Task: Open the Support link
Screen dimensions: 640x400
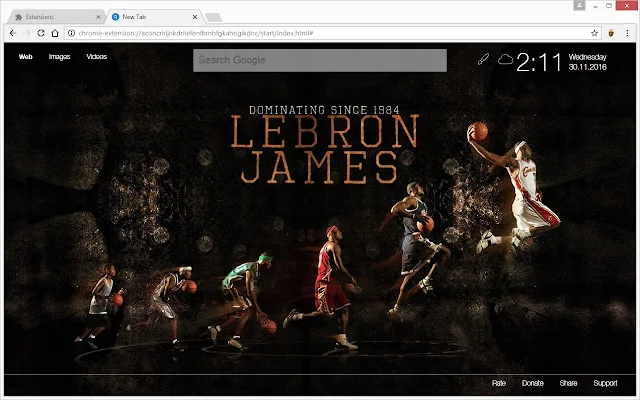Action: point(605,383)
